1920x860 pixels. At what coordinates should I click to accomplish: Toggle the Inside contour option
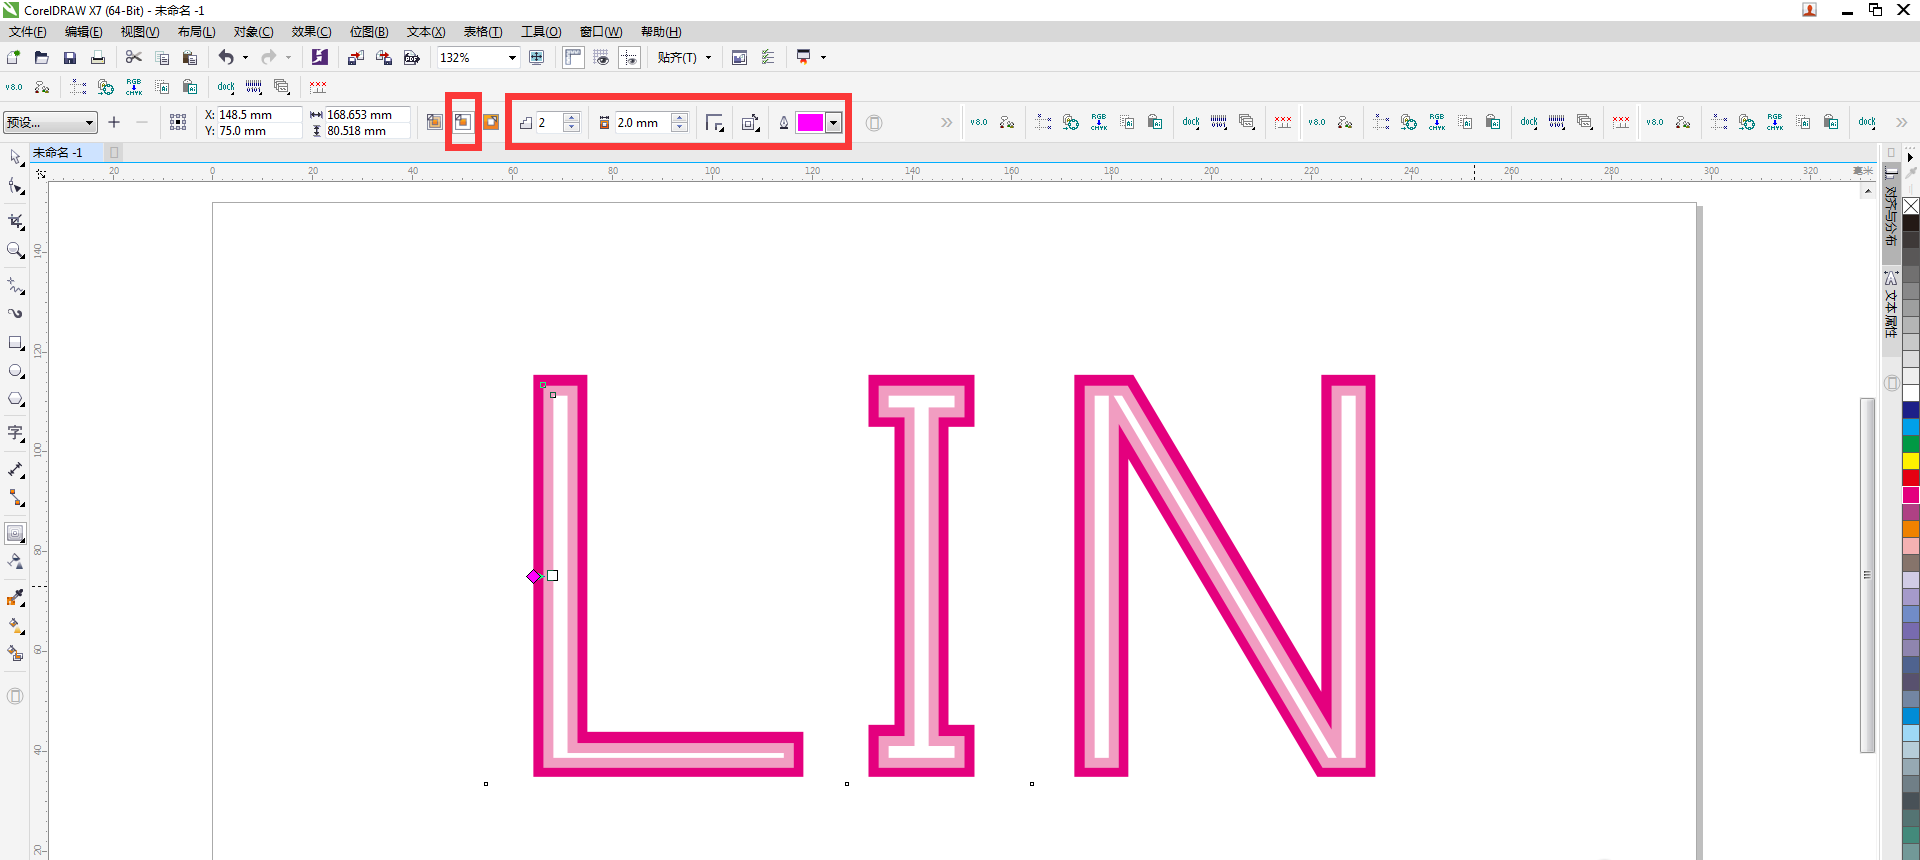463,122
